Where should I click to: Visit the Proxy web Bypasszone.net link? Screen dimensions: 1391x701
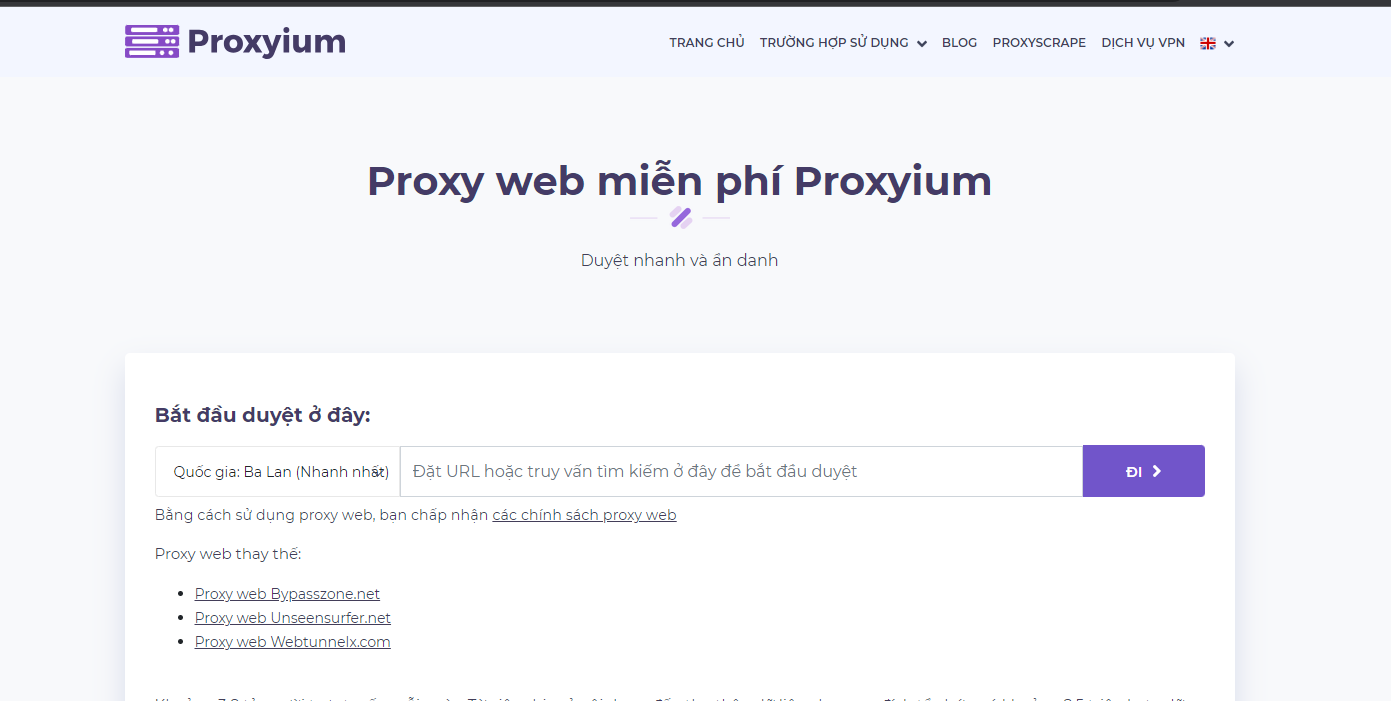287,594
